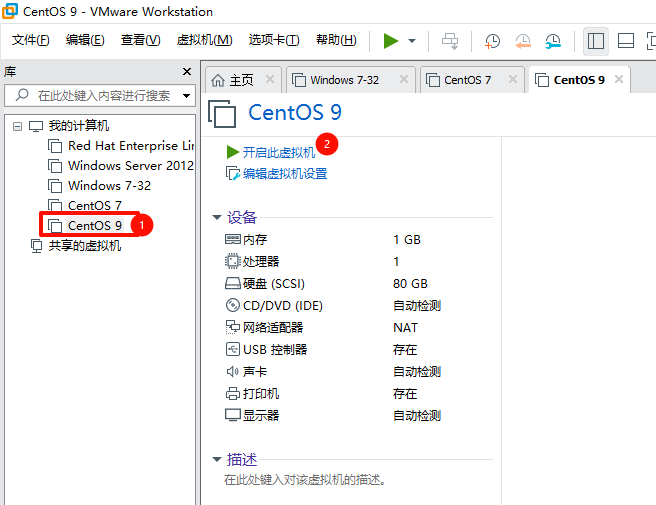
Task: Open the 编辑(E) menu
Action: click(85, 40)
